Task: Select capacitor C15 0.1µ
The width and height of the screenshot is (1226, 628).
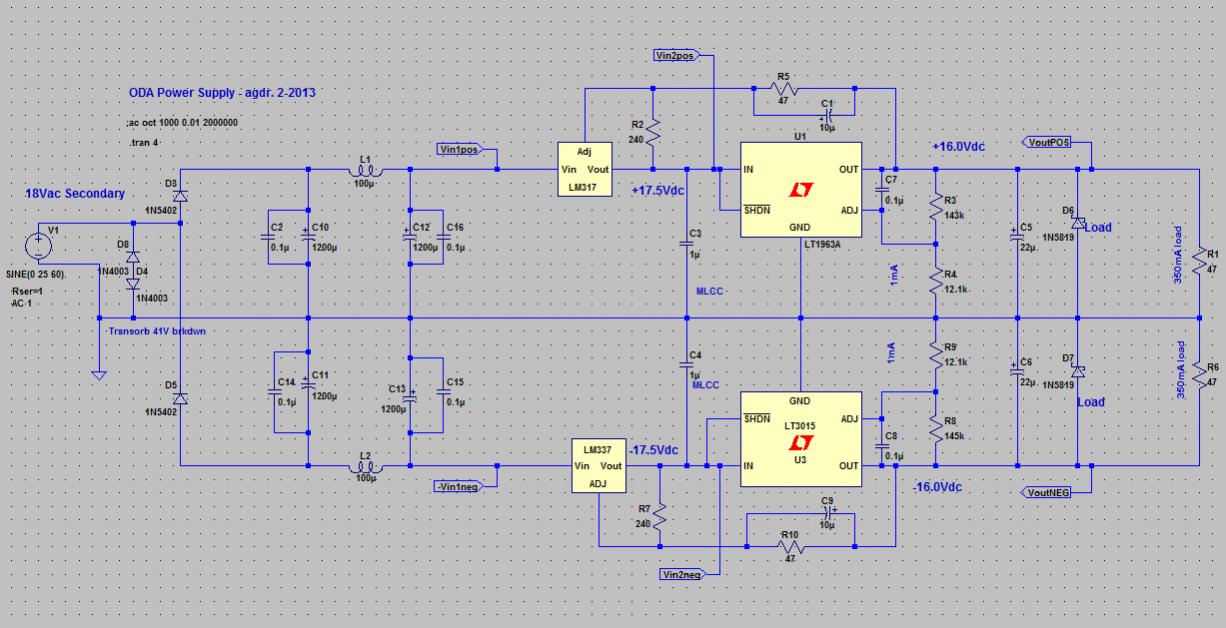Action: pos(442,393)
